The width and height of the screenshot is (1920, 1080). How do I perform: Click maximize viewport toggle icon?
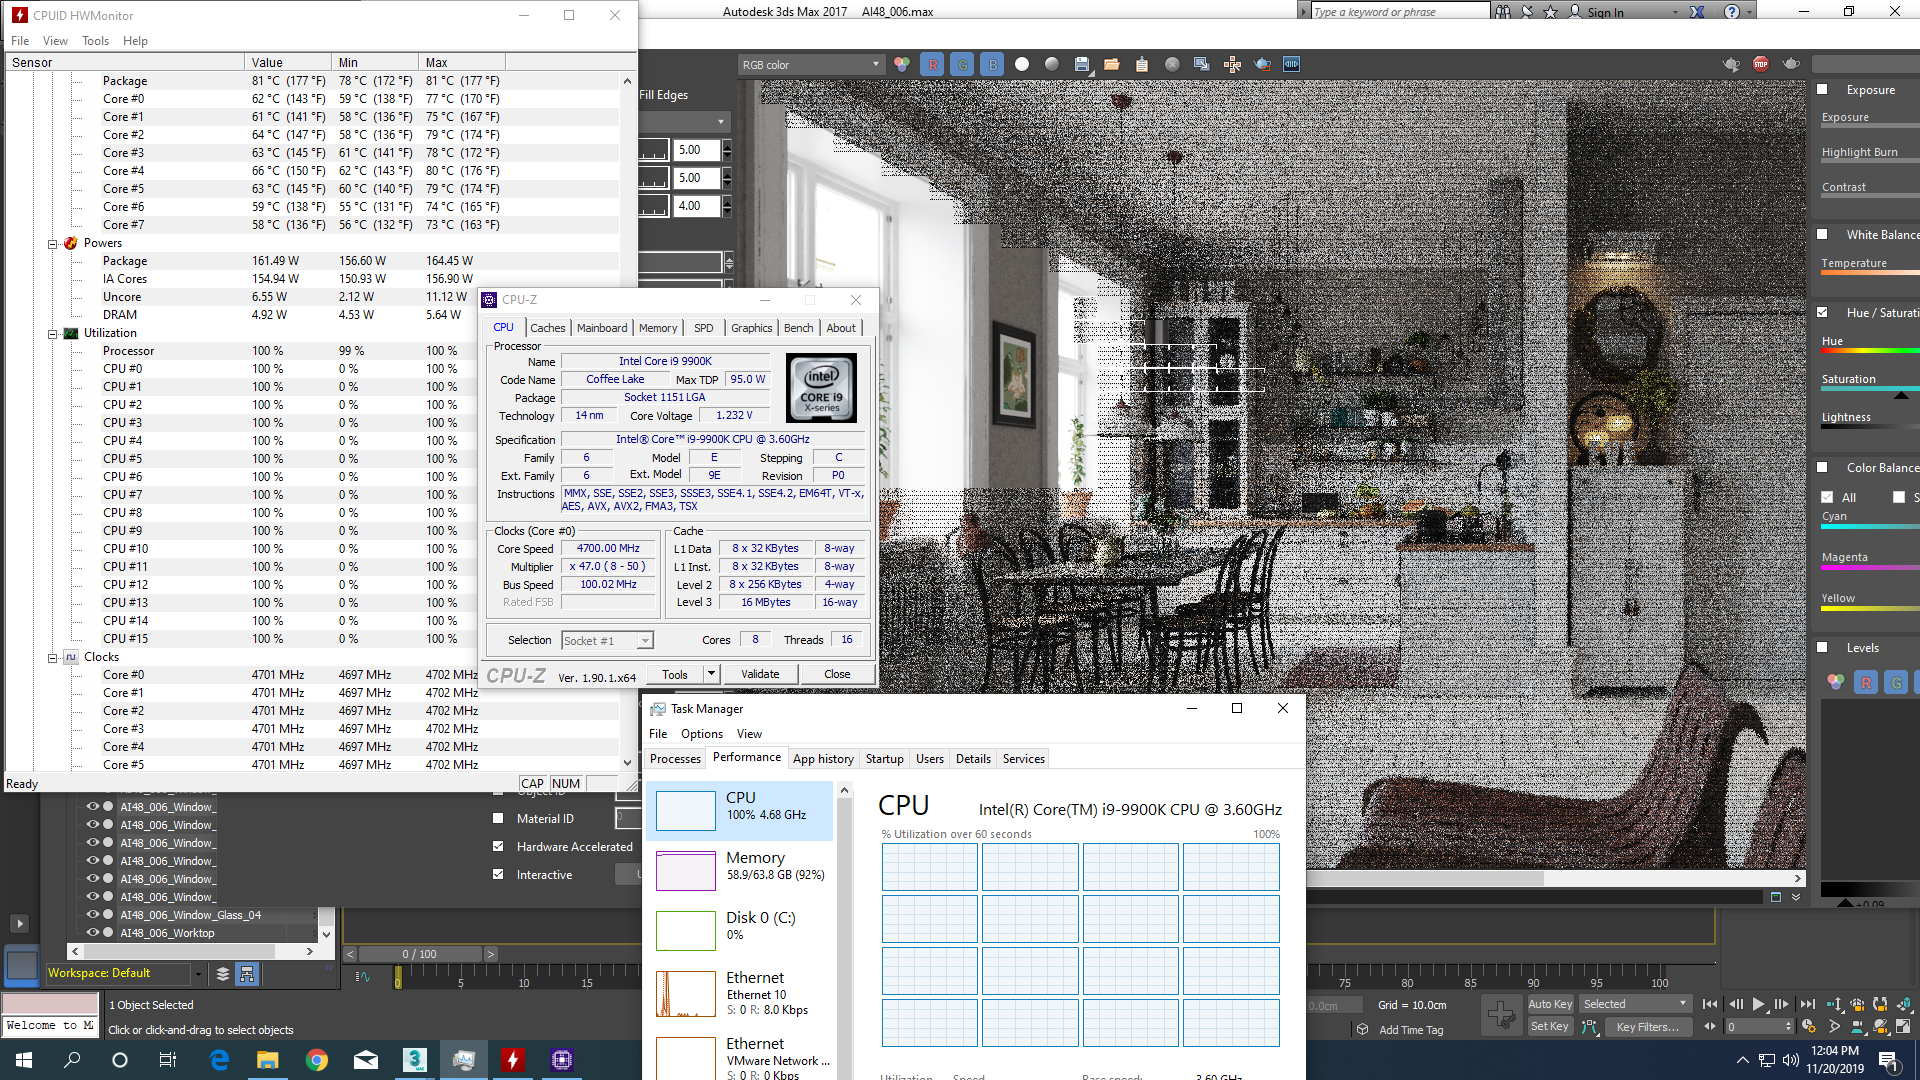[1904, 1027]
